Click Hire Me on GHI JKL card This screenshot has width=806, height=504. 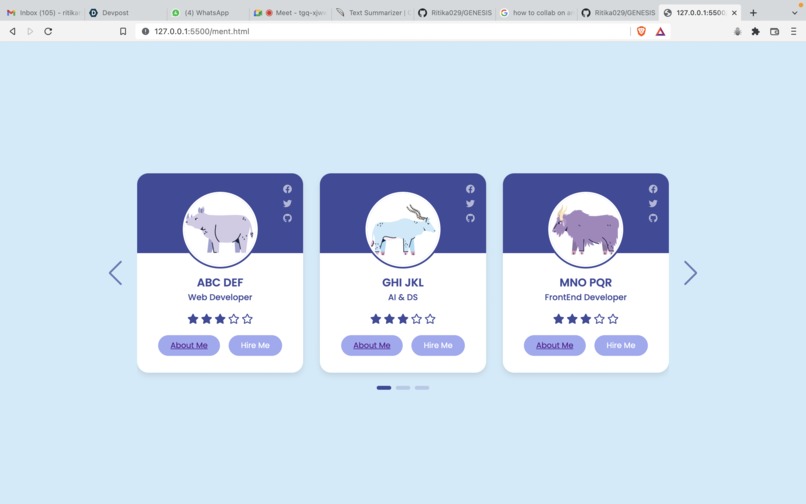(x=438, y=346)
